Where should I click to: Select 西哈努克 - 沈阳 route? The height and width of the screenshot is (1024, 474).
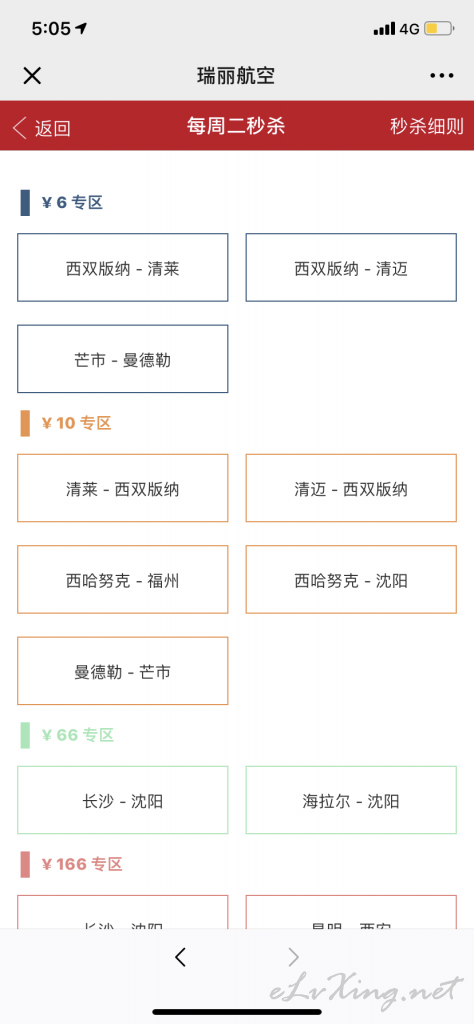tap(351, 580)
